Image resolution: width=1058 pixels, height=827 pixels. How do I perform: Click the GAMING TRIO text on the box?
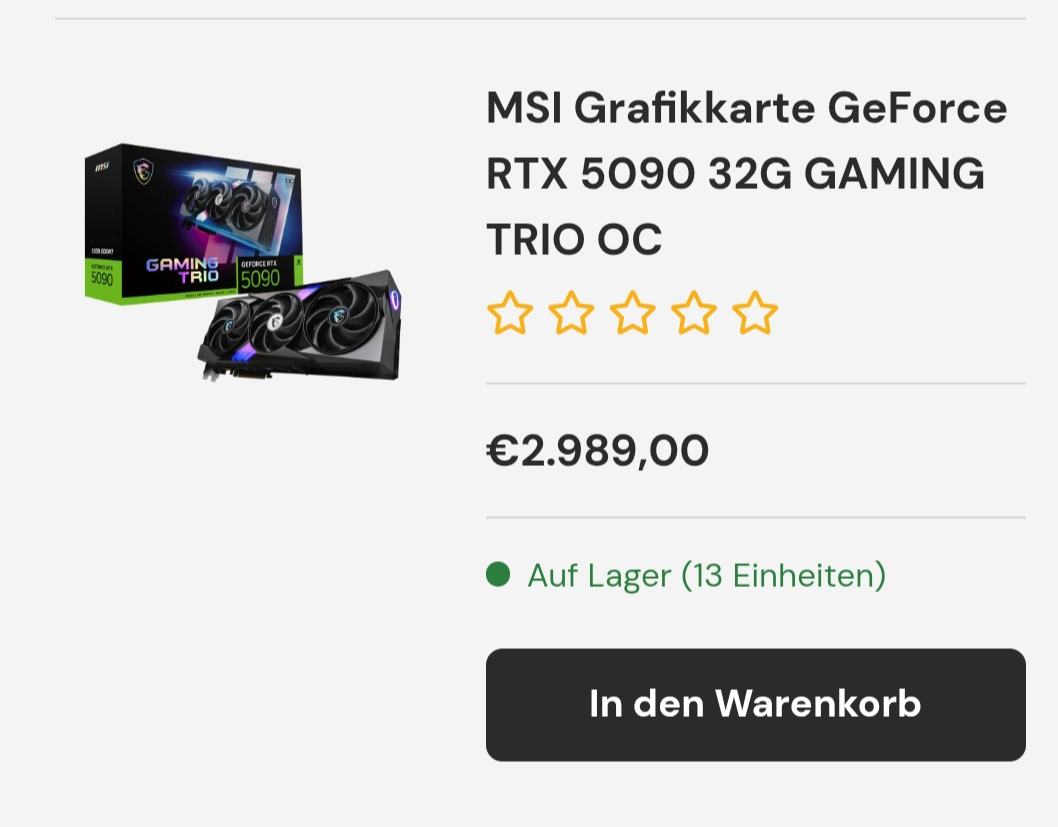(x=183, y=268)
